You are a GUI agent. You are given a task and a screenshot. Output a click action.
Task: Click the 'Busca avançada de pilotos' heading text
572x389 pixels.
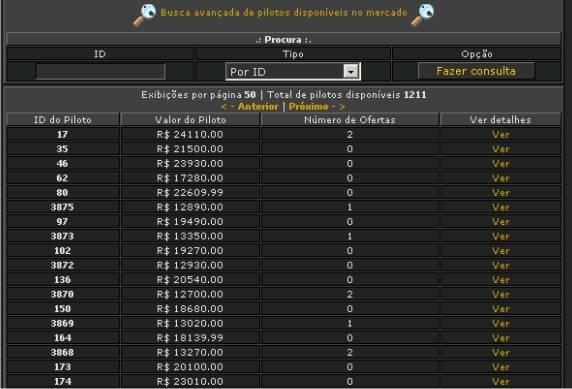tap(284, 13)
